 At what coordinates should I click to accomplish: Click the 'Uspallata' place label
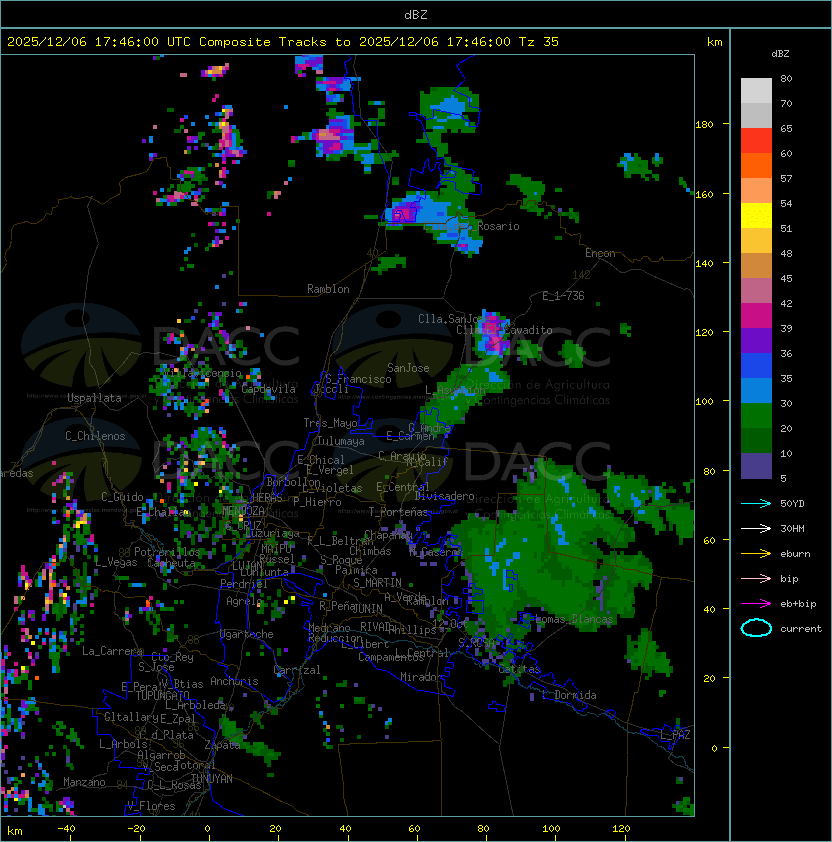(94, 398)
